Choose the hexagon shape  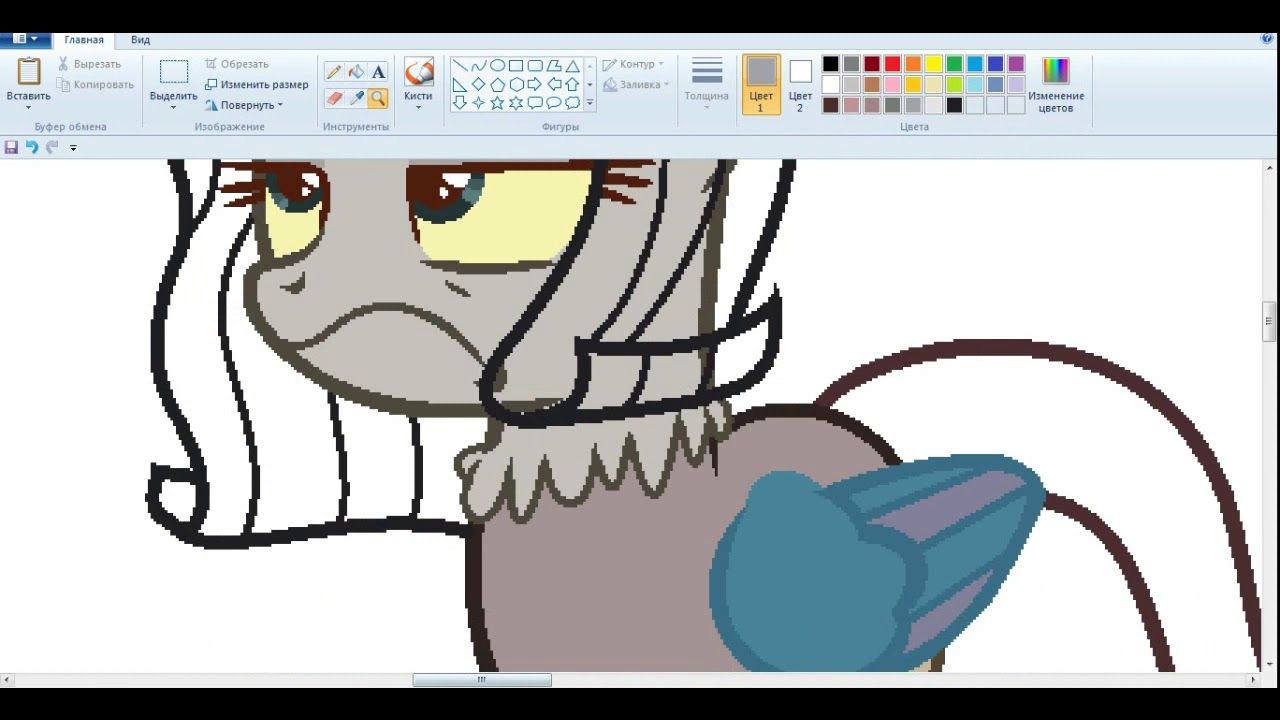coord(516,84)
